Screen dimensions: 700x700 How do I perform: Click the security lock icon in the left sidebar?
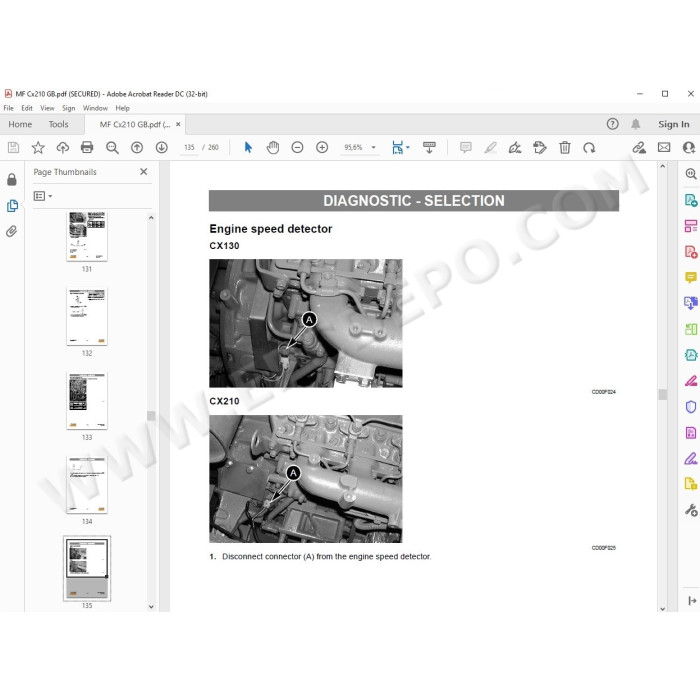[12, 179]
